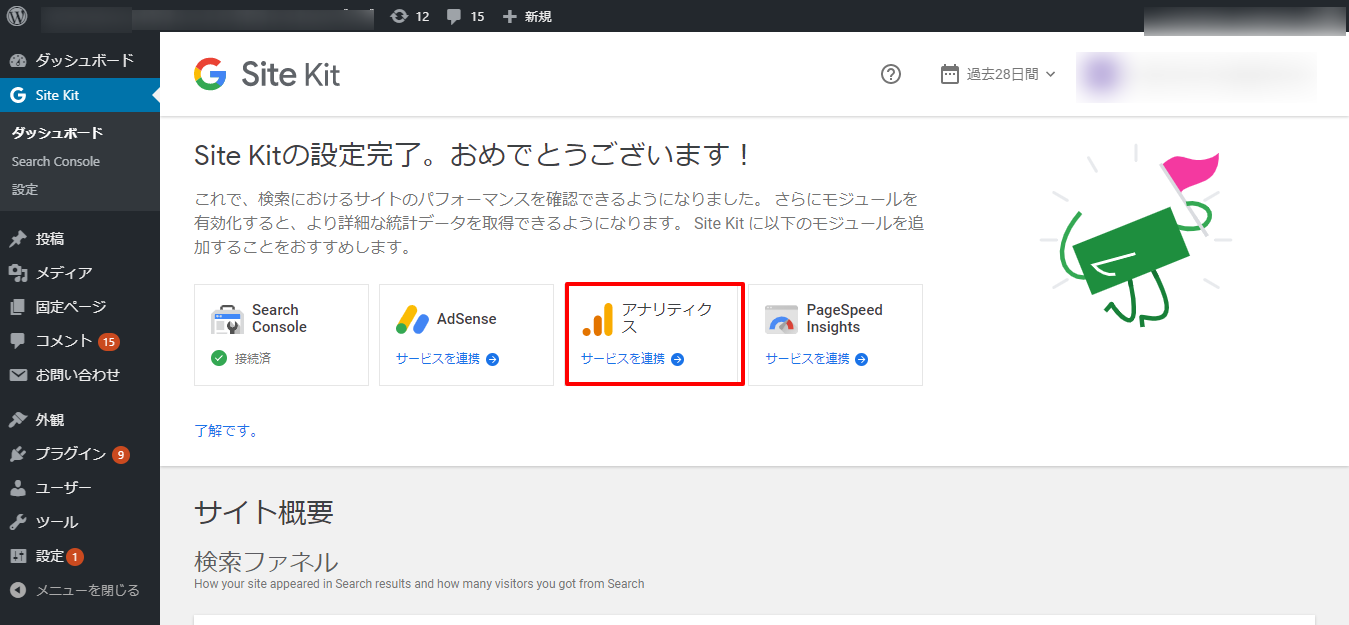1349x625 pixels.
Task: Click the メディア icon in sidebar
Action: (18, 273)
